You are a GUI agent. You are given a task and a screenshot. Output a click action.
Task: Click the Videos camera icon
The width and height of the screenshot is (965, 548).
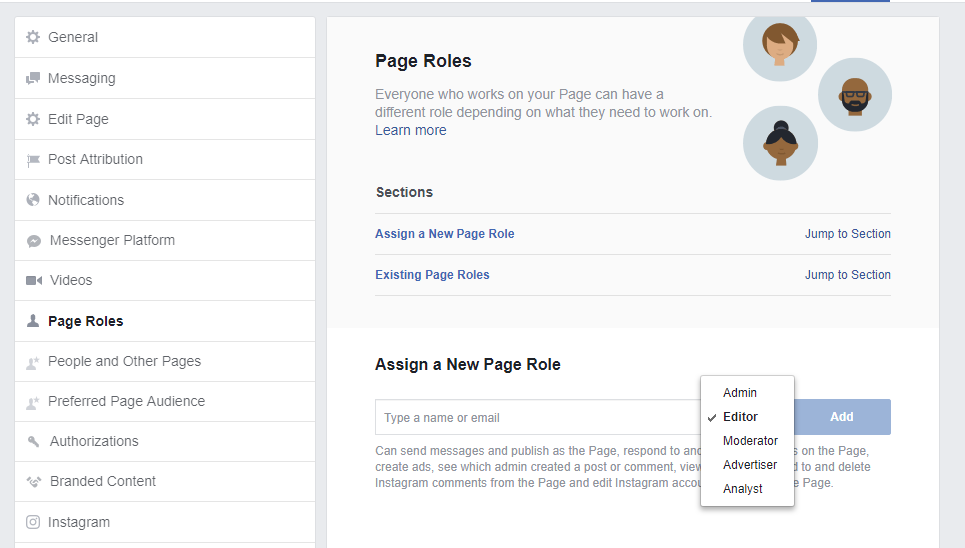tap(33, 281)
